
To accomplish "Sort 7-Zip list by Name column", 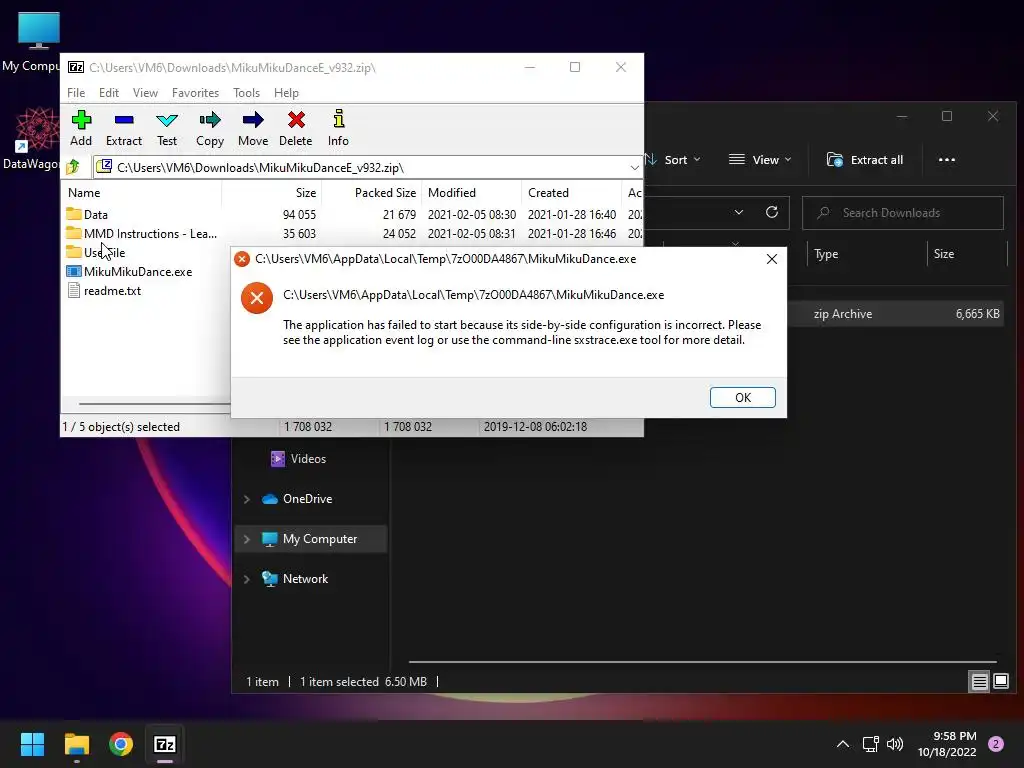I will pyautogui.click(x=142, y=193).
